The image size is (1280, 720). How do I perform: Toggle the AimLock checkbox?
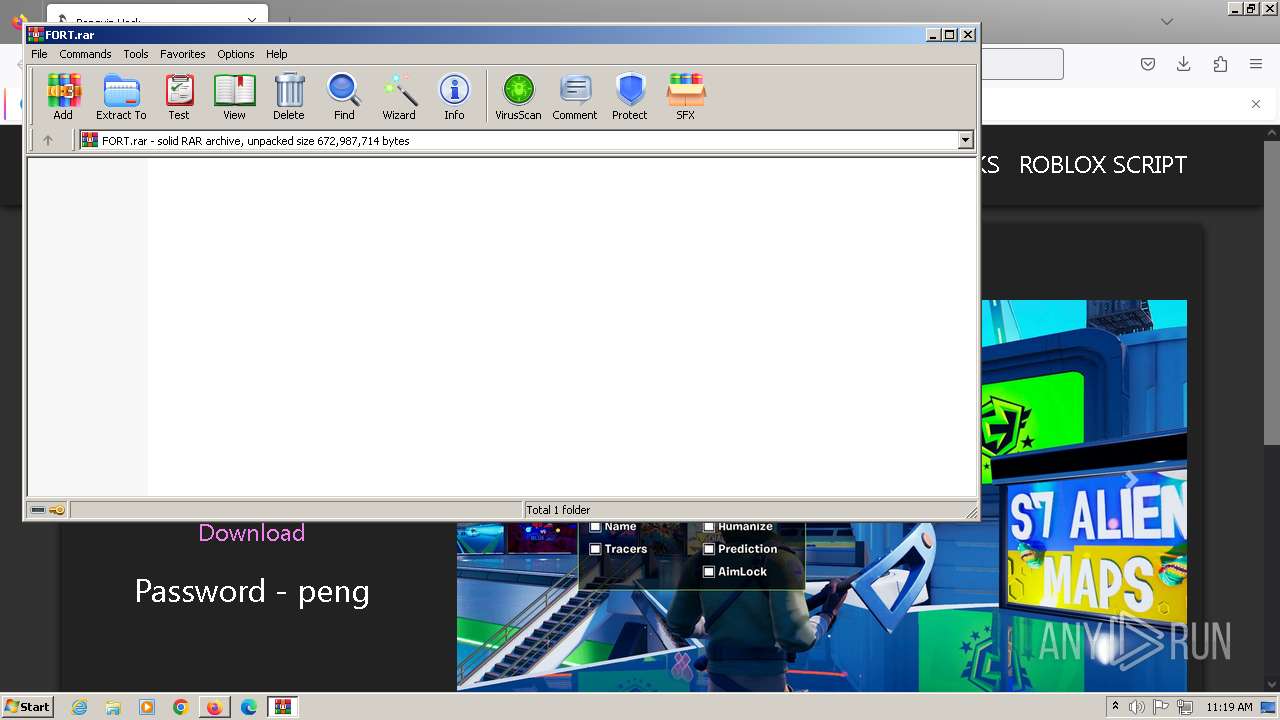click(x=709, y=572)
